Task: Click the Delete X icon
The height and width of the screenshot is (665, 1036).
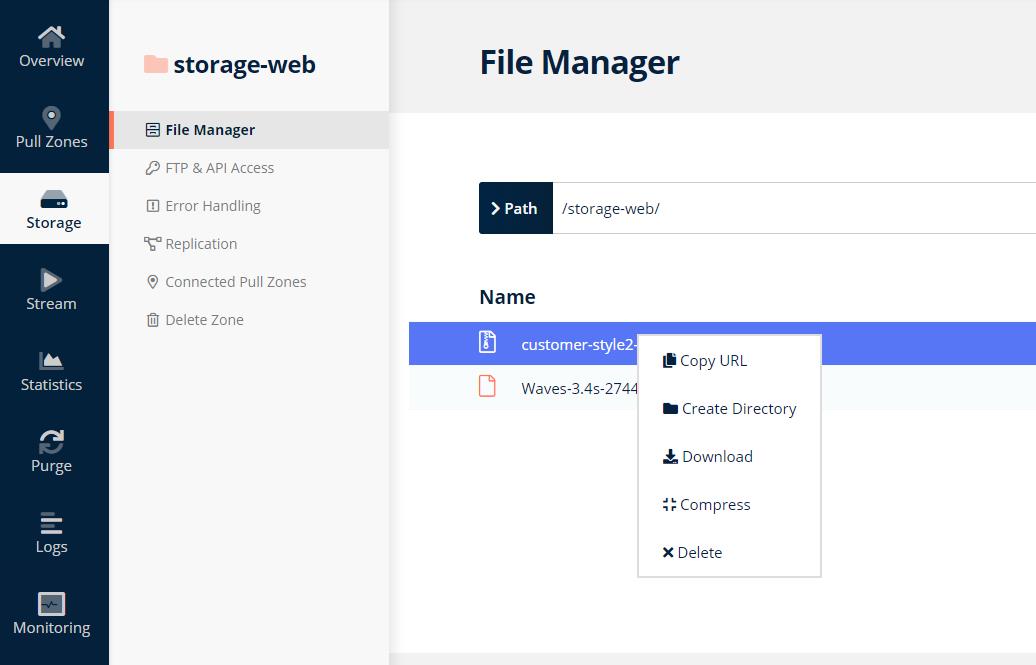Action: (668, 552)
